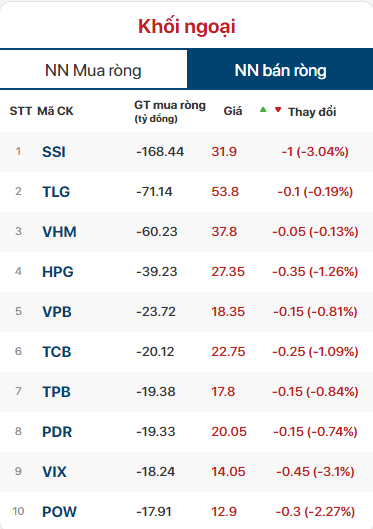The height and width of the screenshot is (529, 373).
Task: Sort descending with red down arrow
Action: click(278, 109)
